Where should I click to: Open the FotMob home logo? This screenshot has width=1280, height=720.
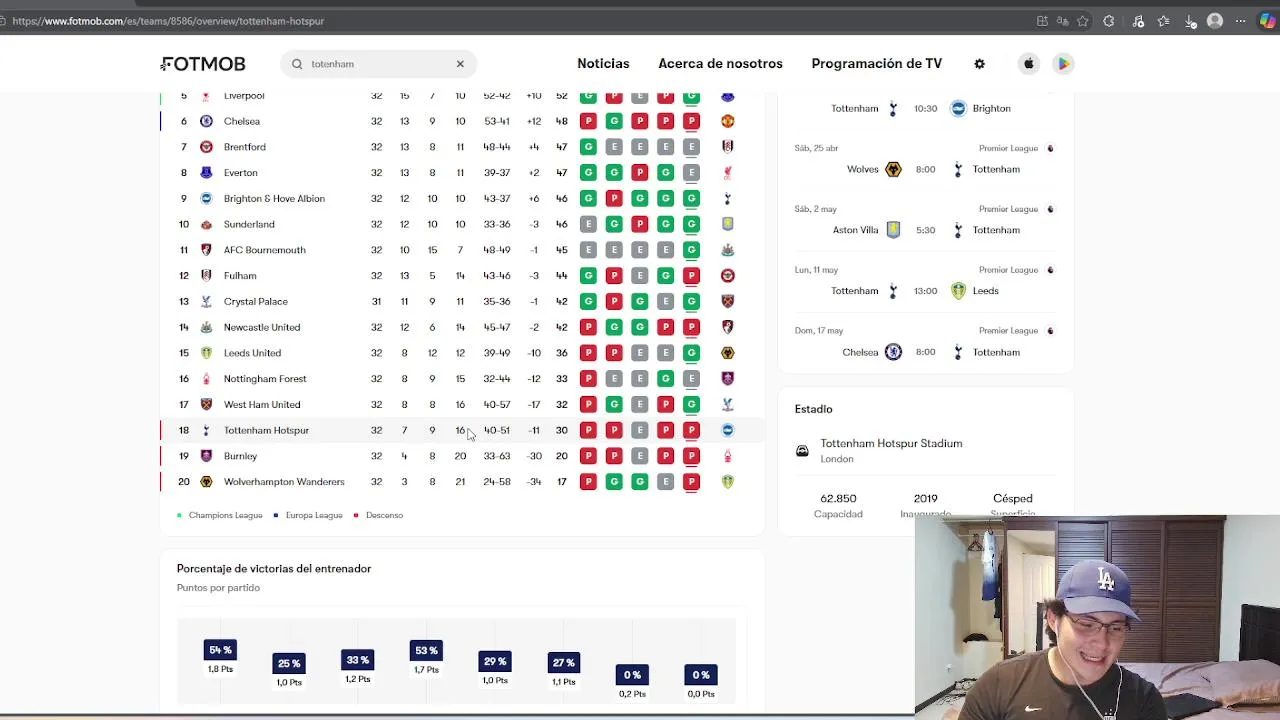click(x=203, y=64)
